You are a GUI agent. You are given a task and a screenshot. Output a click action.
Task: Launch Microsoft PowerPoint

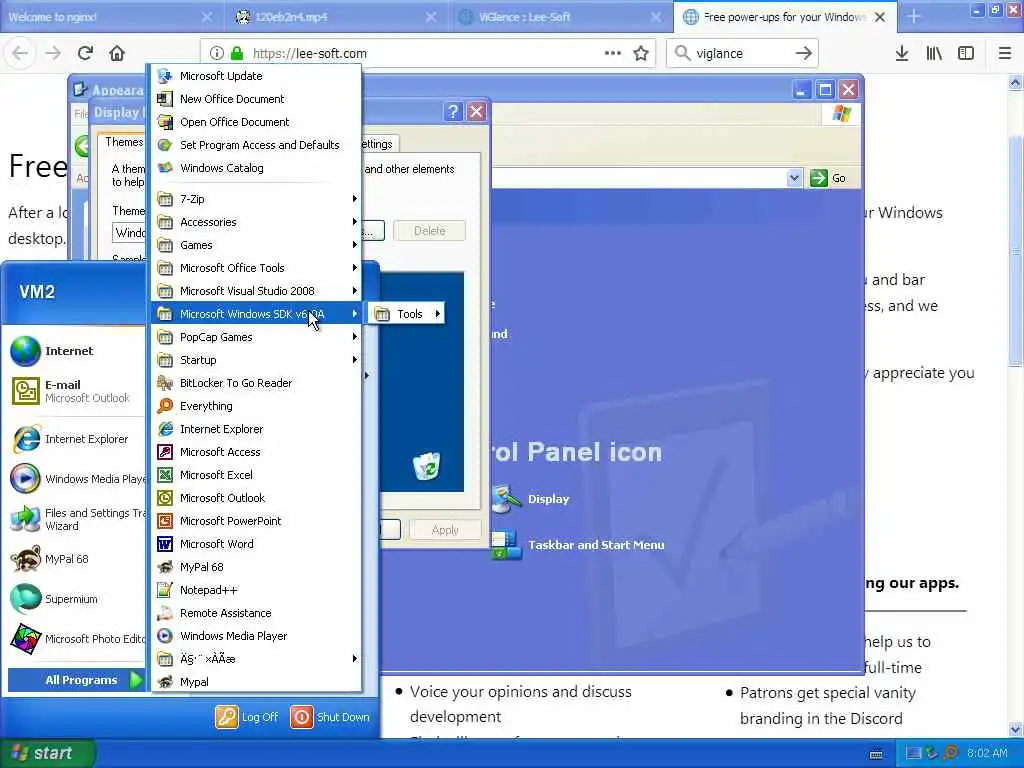[x=256, y=520]
